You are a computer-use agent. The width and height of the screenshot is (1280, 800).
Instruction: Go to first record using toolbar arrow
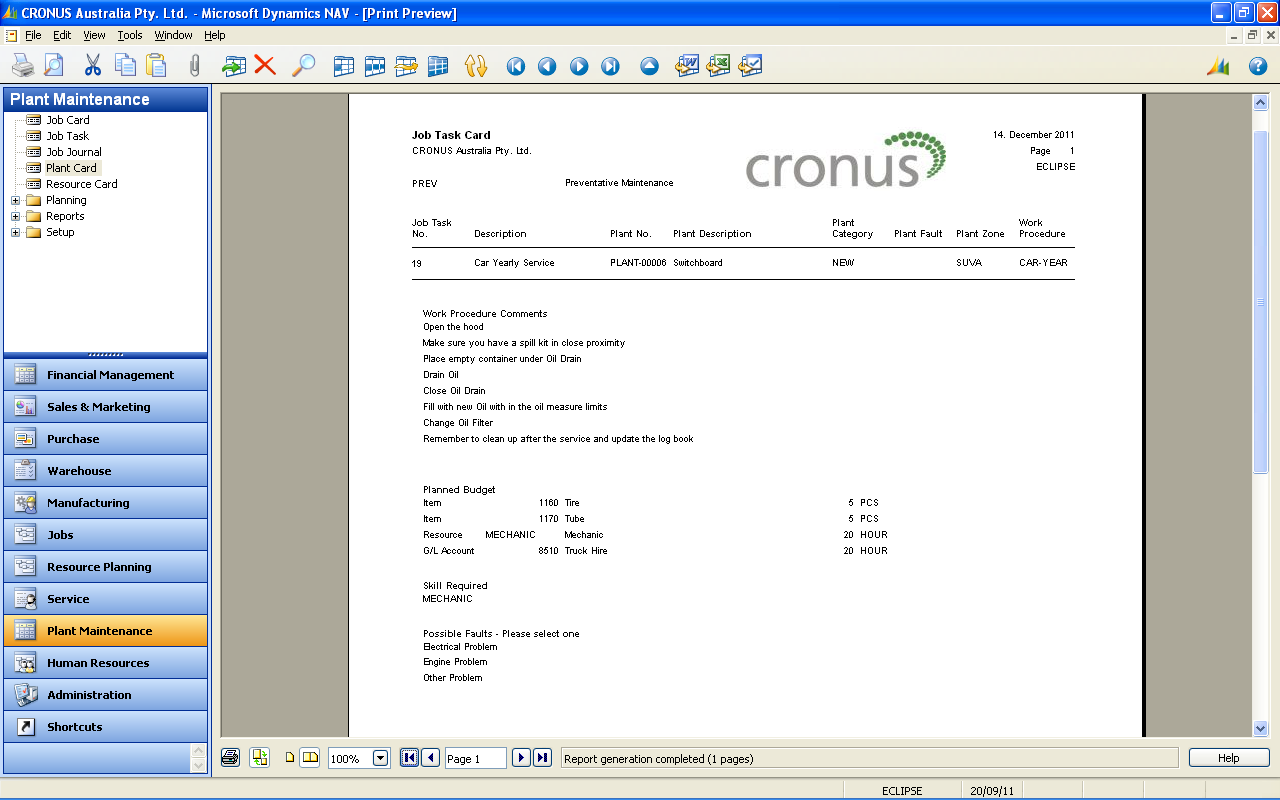(516, 66)
